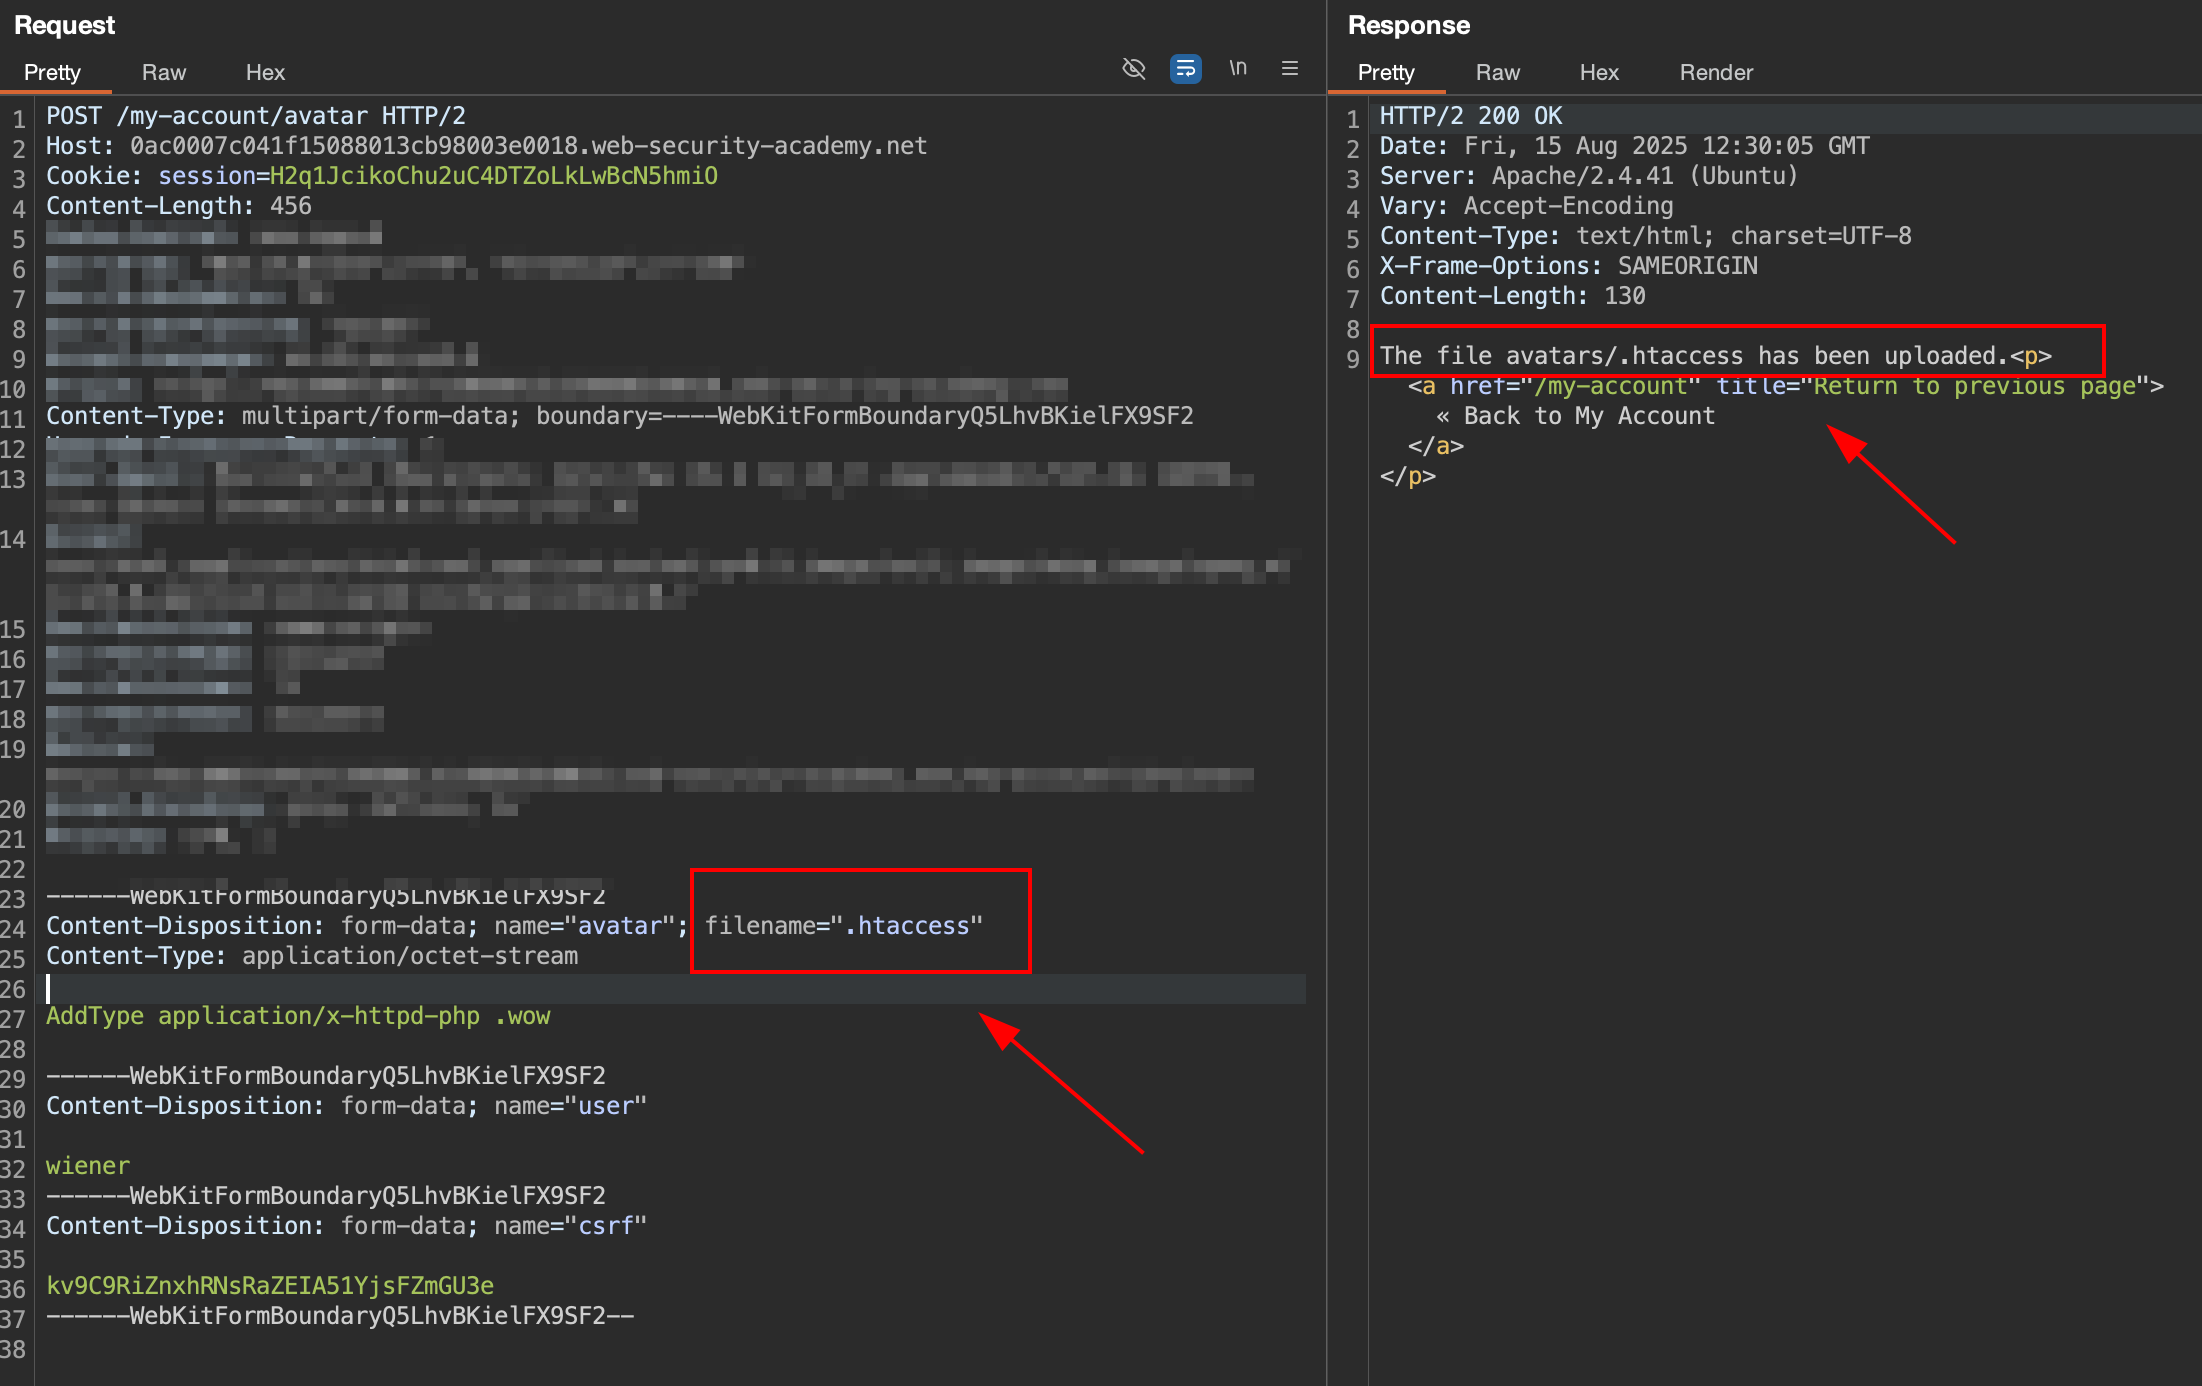Open the Response Raw tab
Image resolution: width=2202 pixels, height=1386 pixels.
[1497, 72]
